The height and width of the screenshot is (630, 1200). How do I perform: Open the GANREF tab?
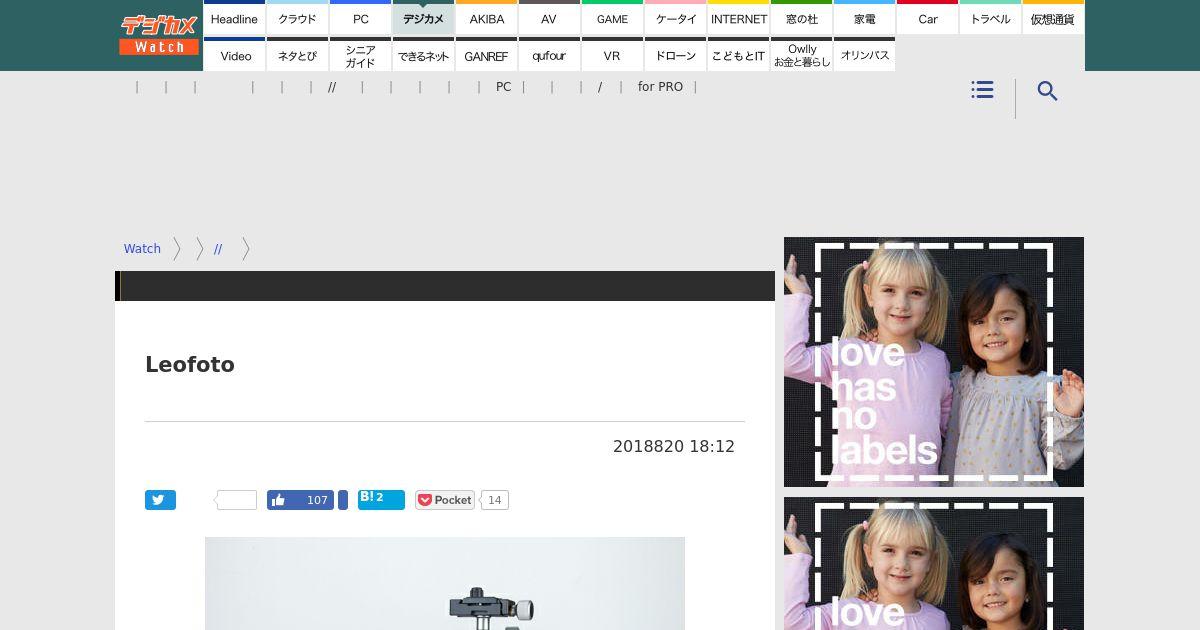486,55
